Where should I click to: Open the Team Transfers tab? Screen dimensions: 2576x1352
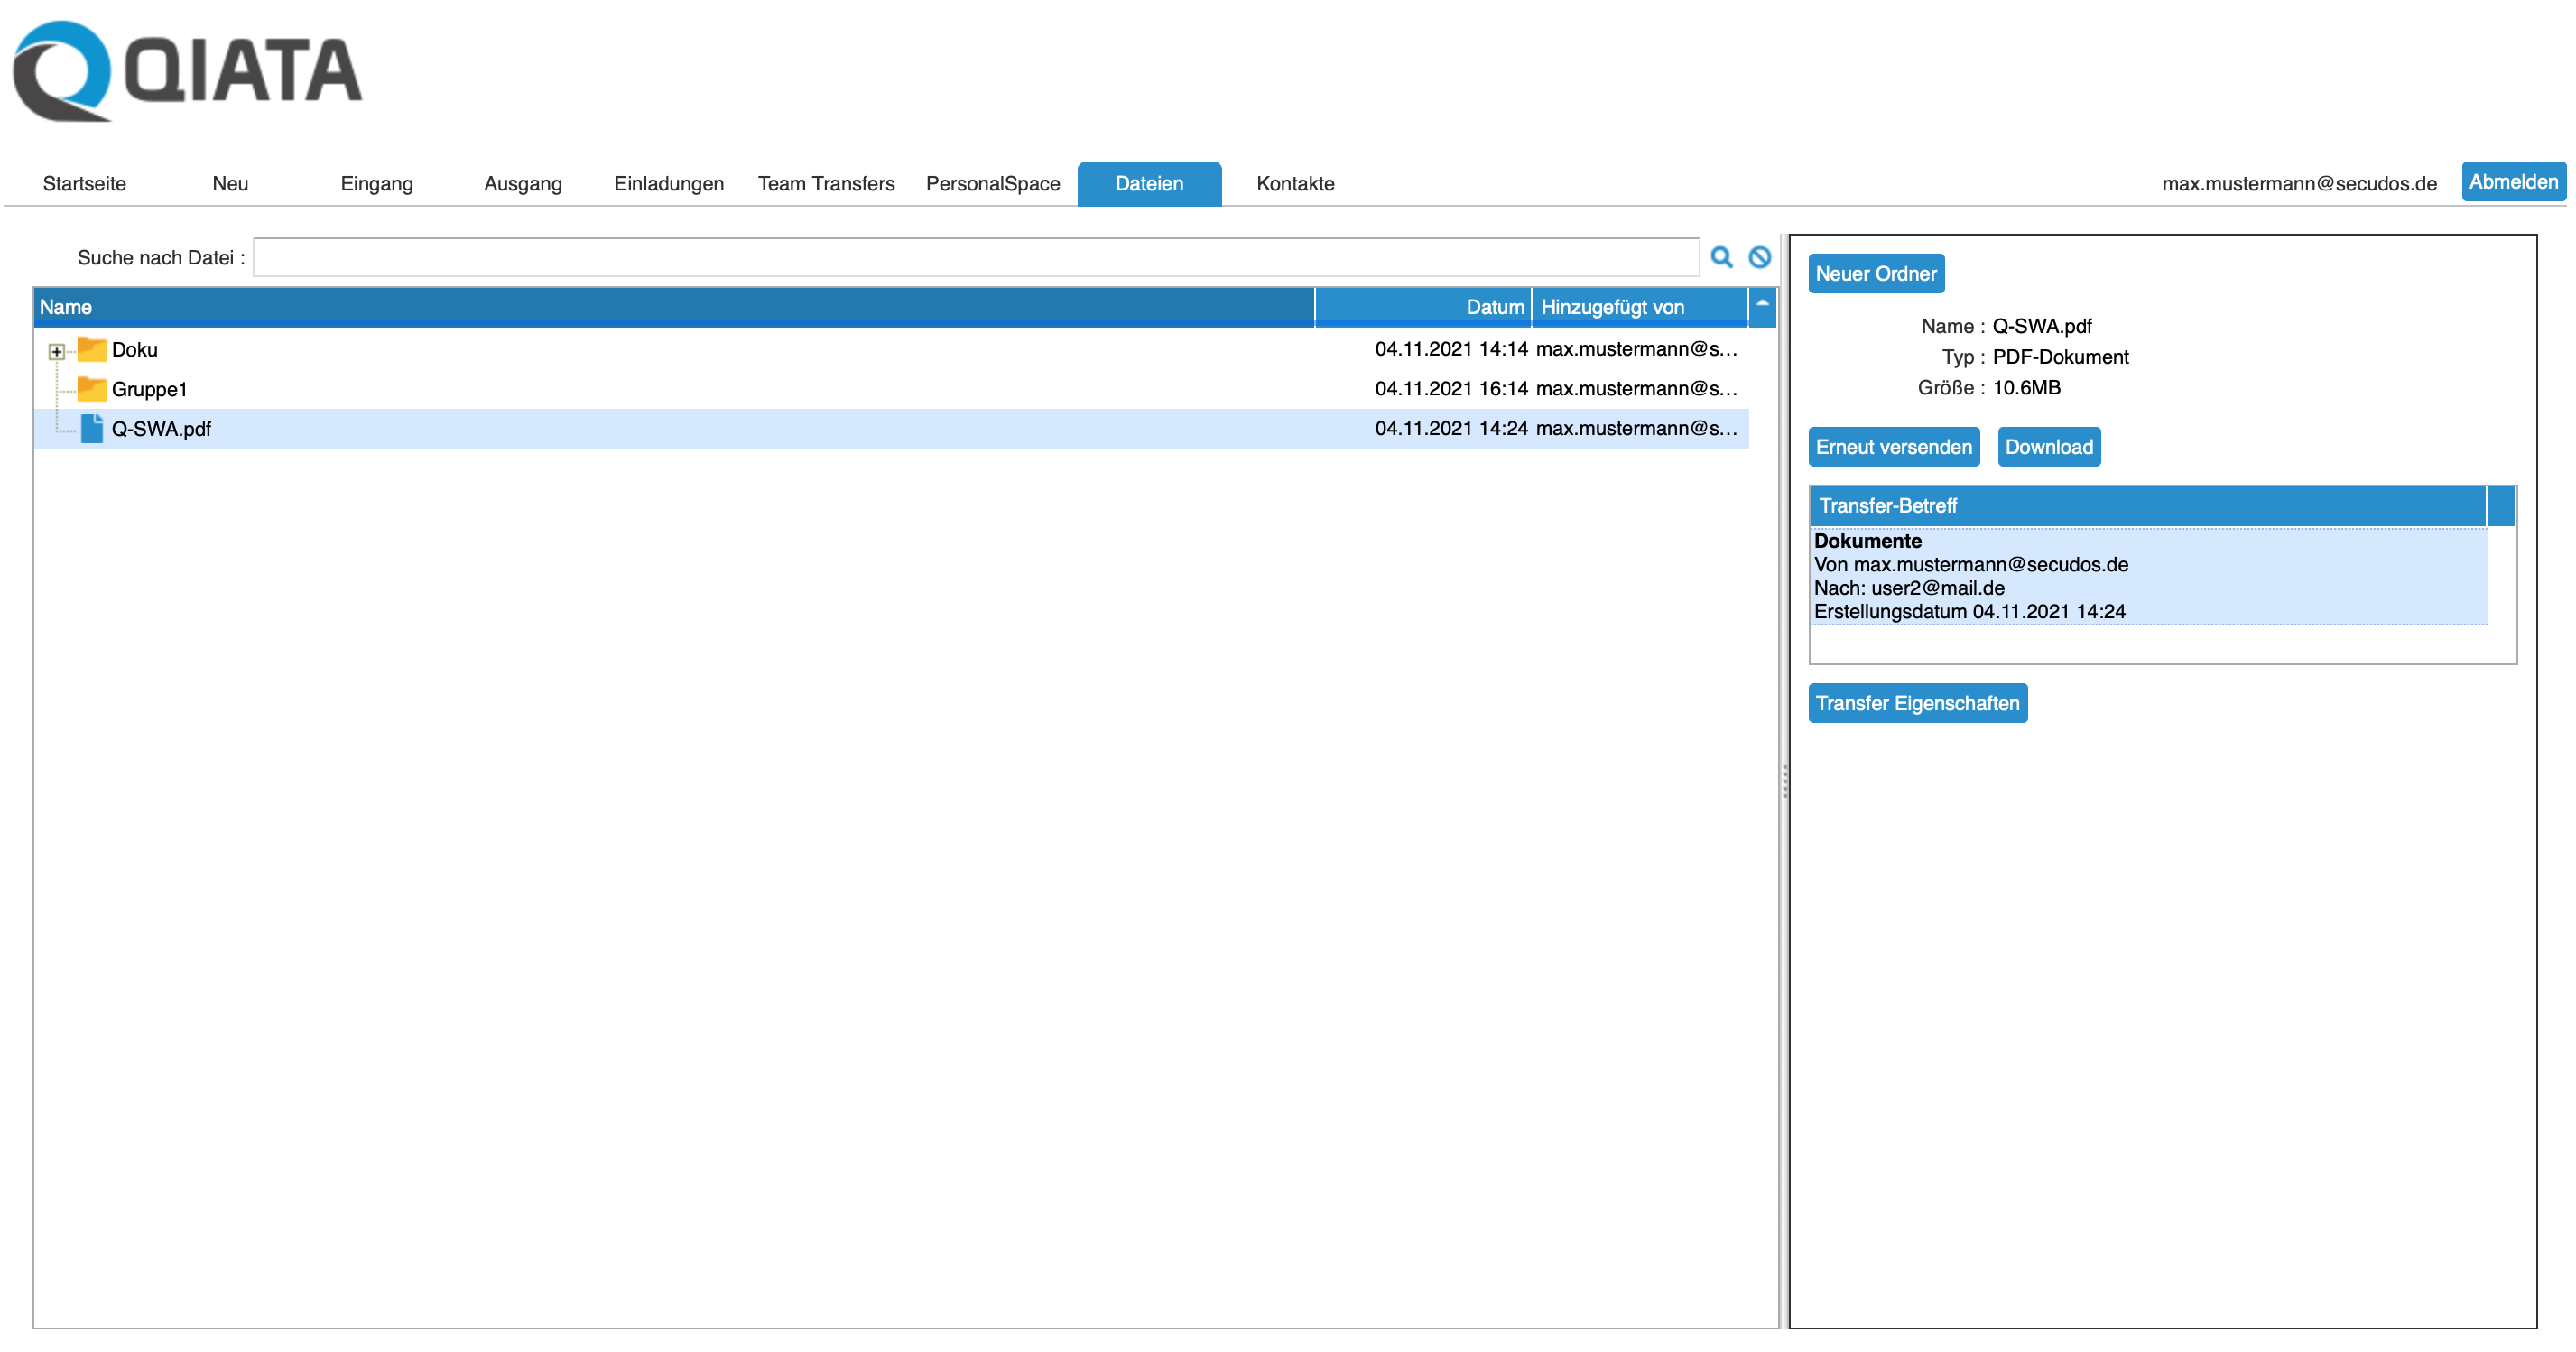(825, 184)
